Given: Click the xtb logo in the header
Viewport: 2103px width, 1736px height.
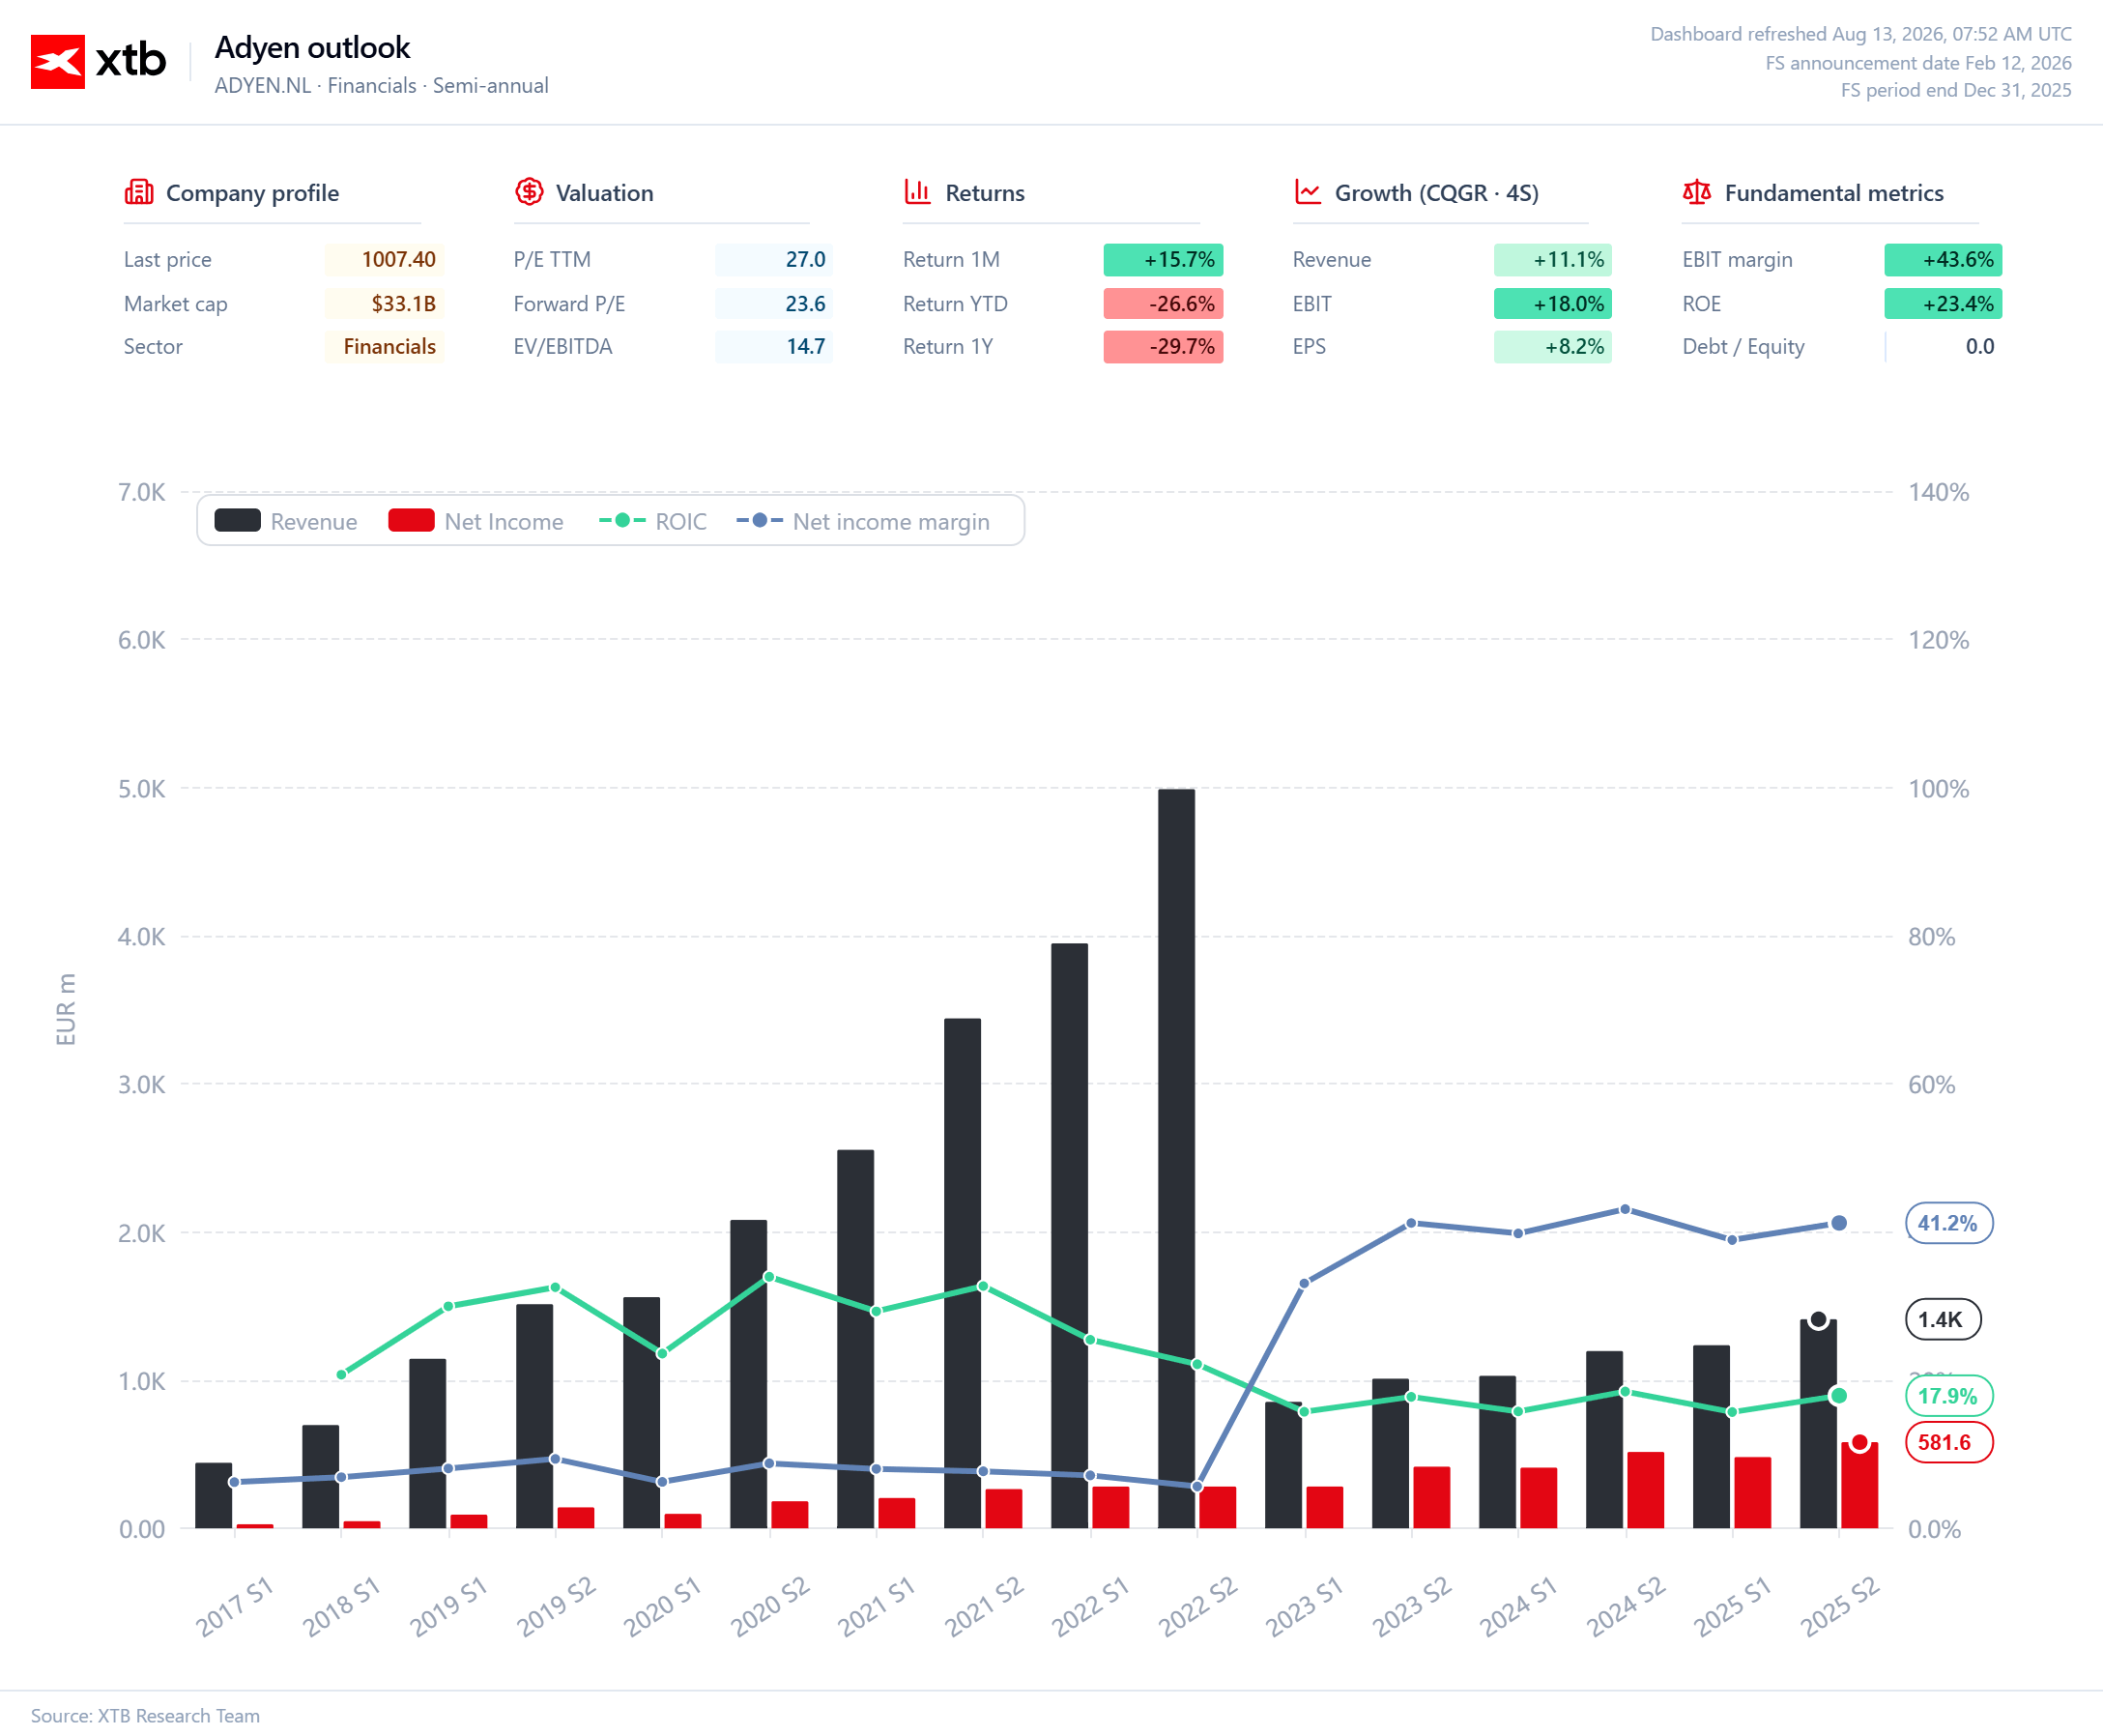Looking at the screenshot, I should (98, 61).
